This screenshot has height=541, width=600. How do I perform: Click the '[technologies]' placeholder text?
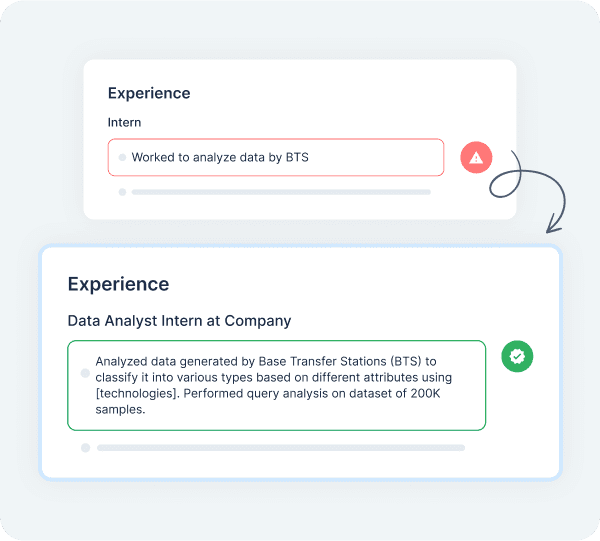(137, 393)
